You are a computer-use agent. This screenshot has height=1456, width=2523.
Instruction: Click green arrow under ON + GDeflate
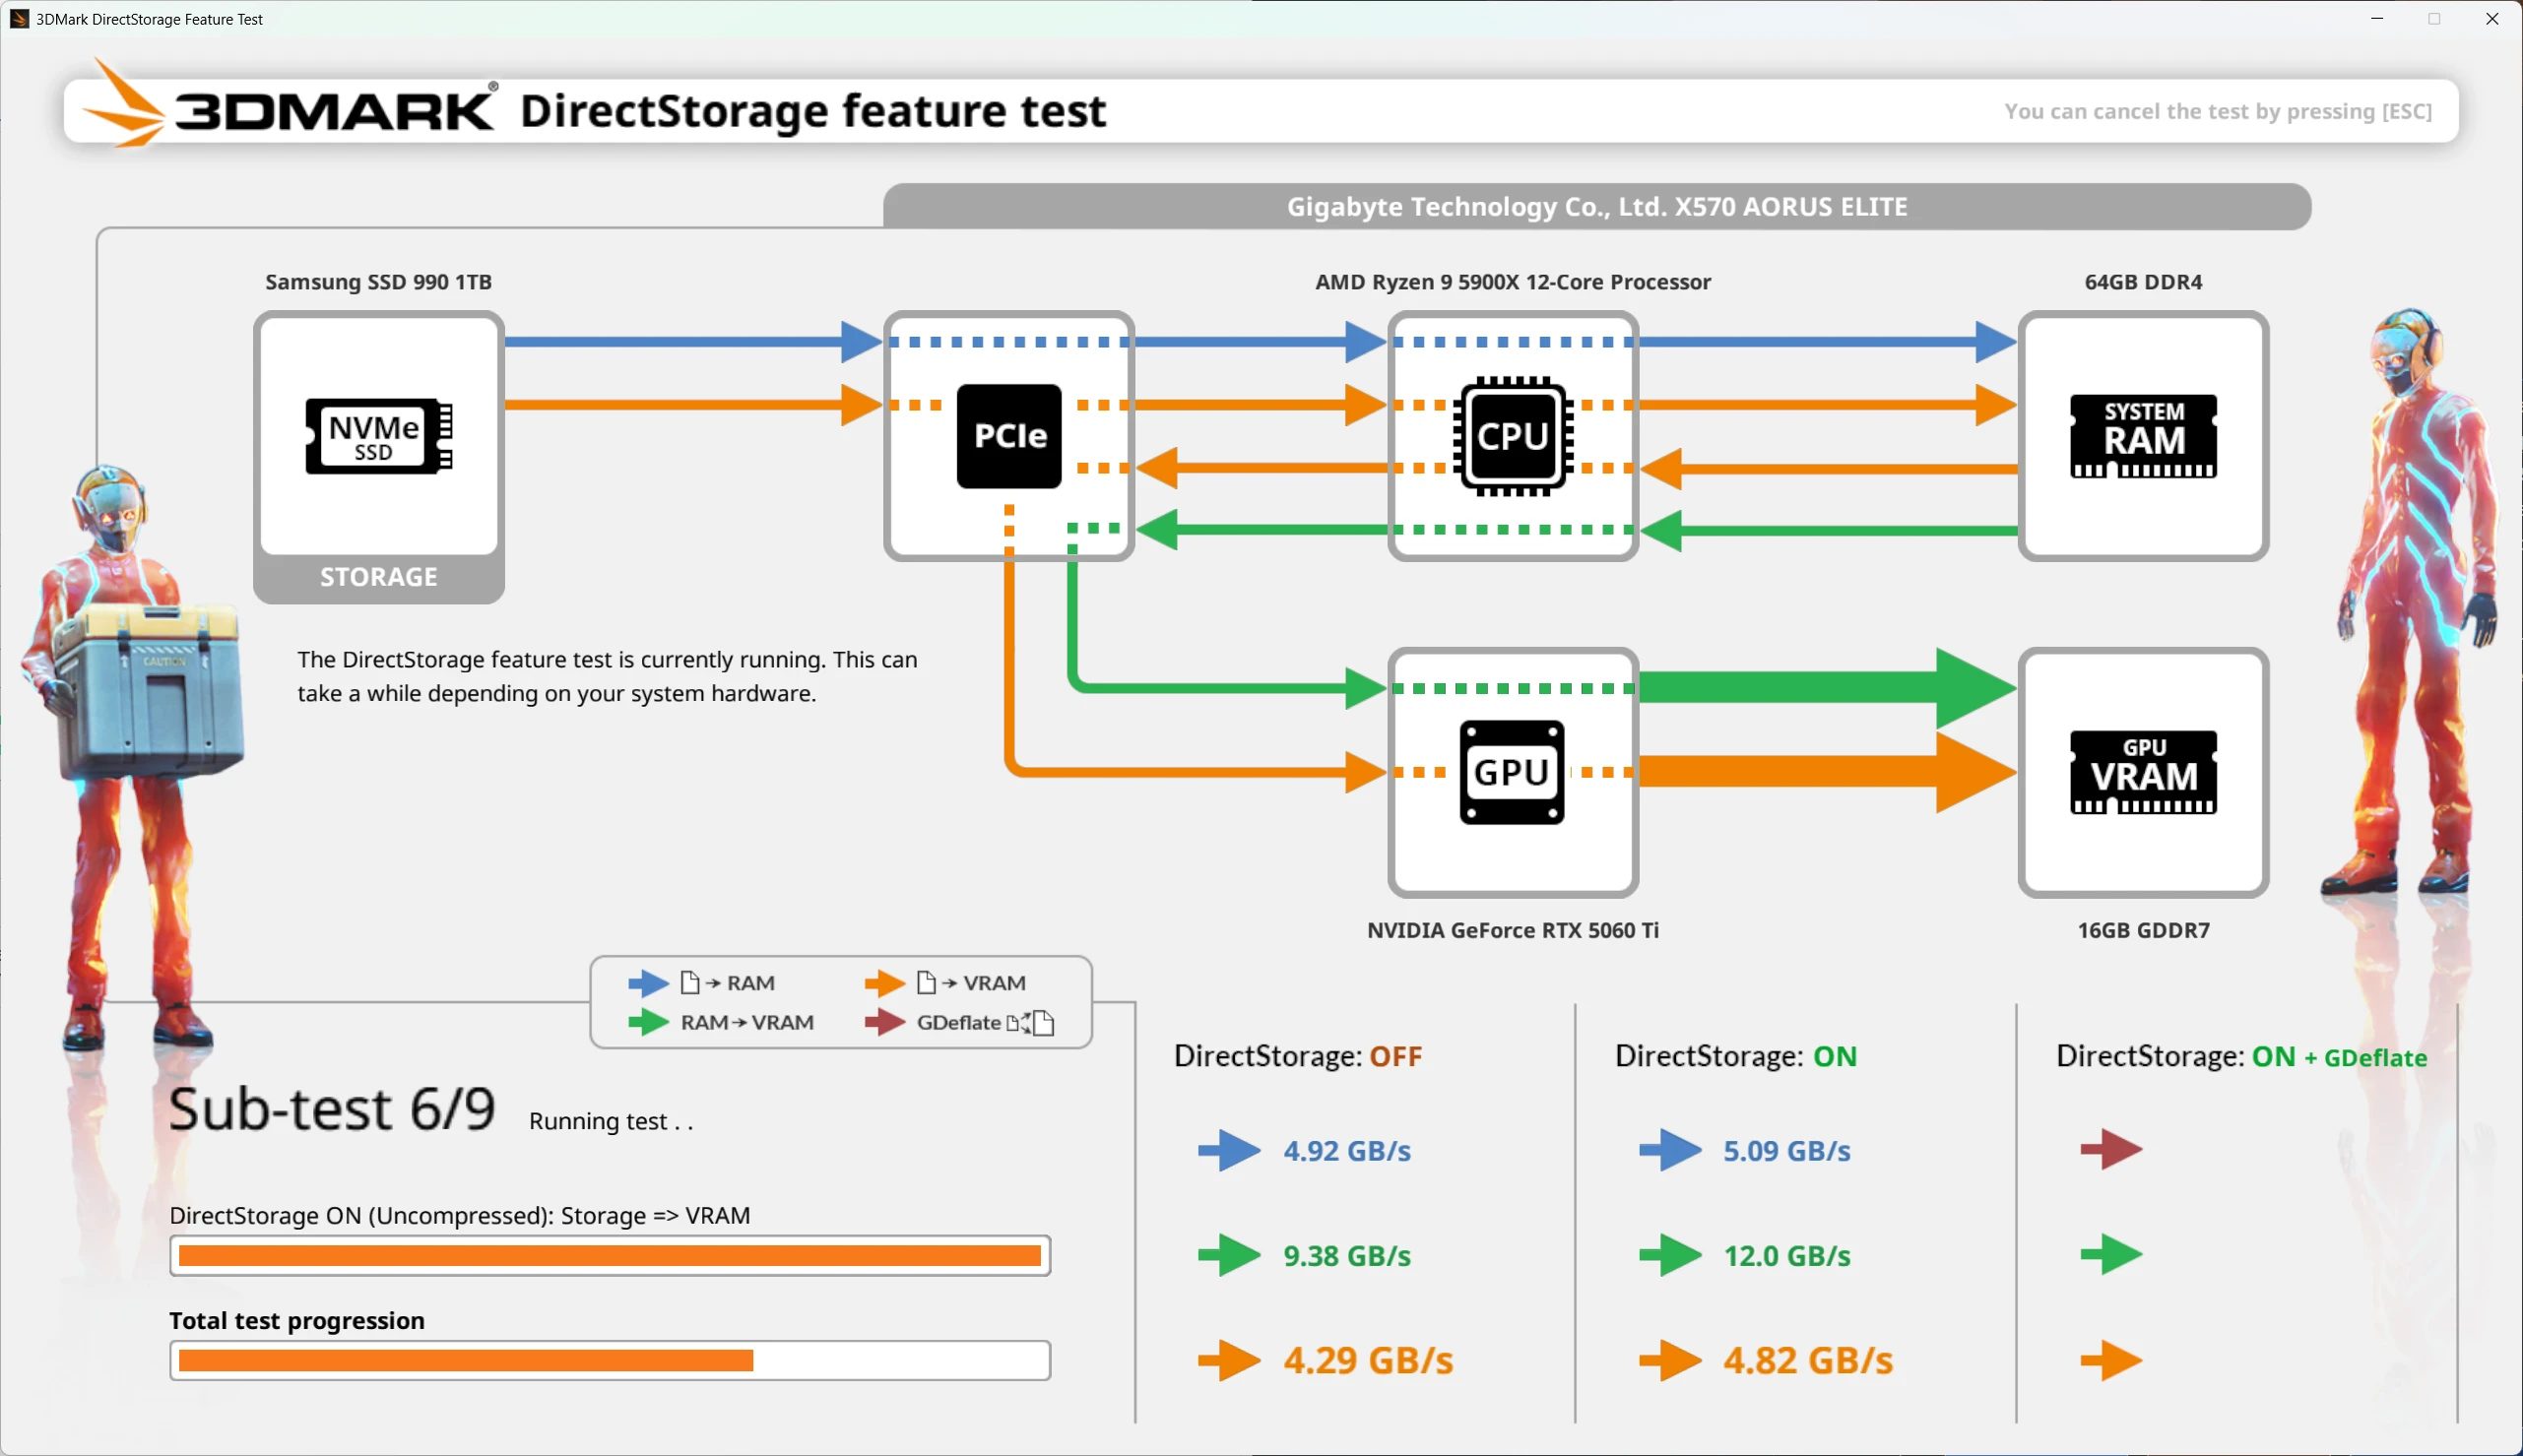tap(2111, 1255)
